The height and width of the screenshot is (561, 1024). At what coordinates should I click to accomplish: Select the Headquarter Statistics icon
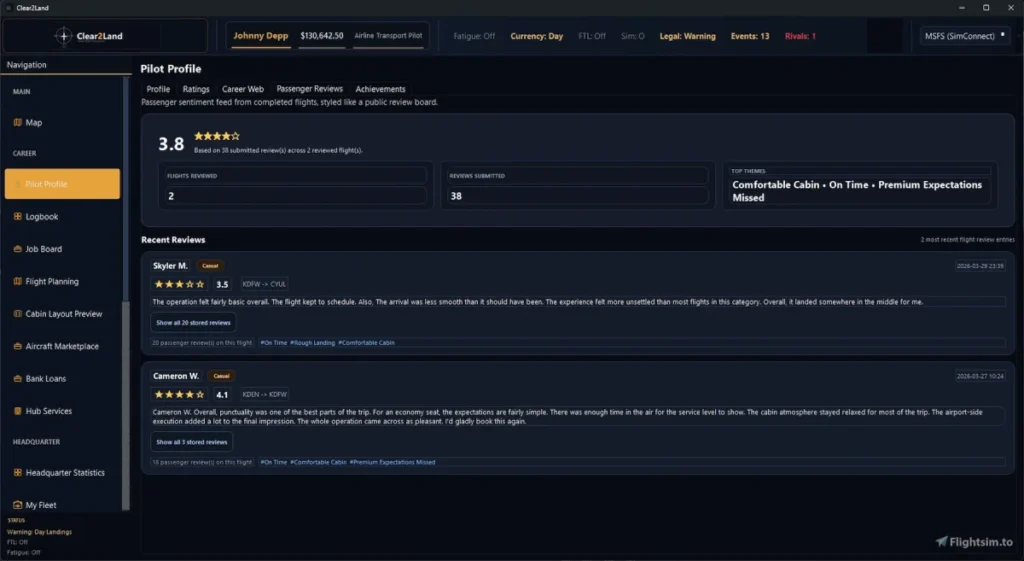click(18, 473)
